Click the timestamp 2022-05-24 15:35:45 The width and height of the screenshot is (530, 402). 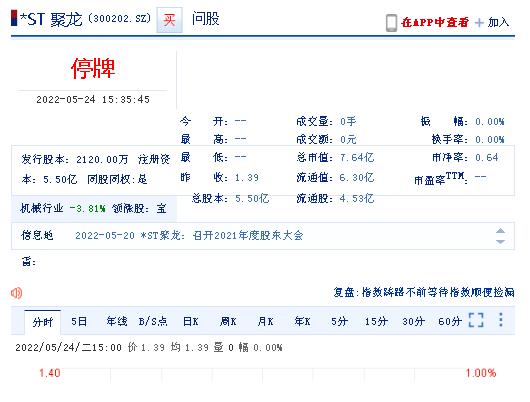[93, 99]
